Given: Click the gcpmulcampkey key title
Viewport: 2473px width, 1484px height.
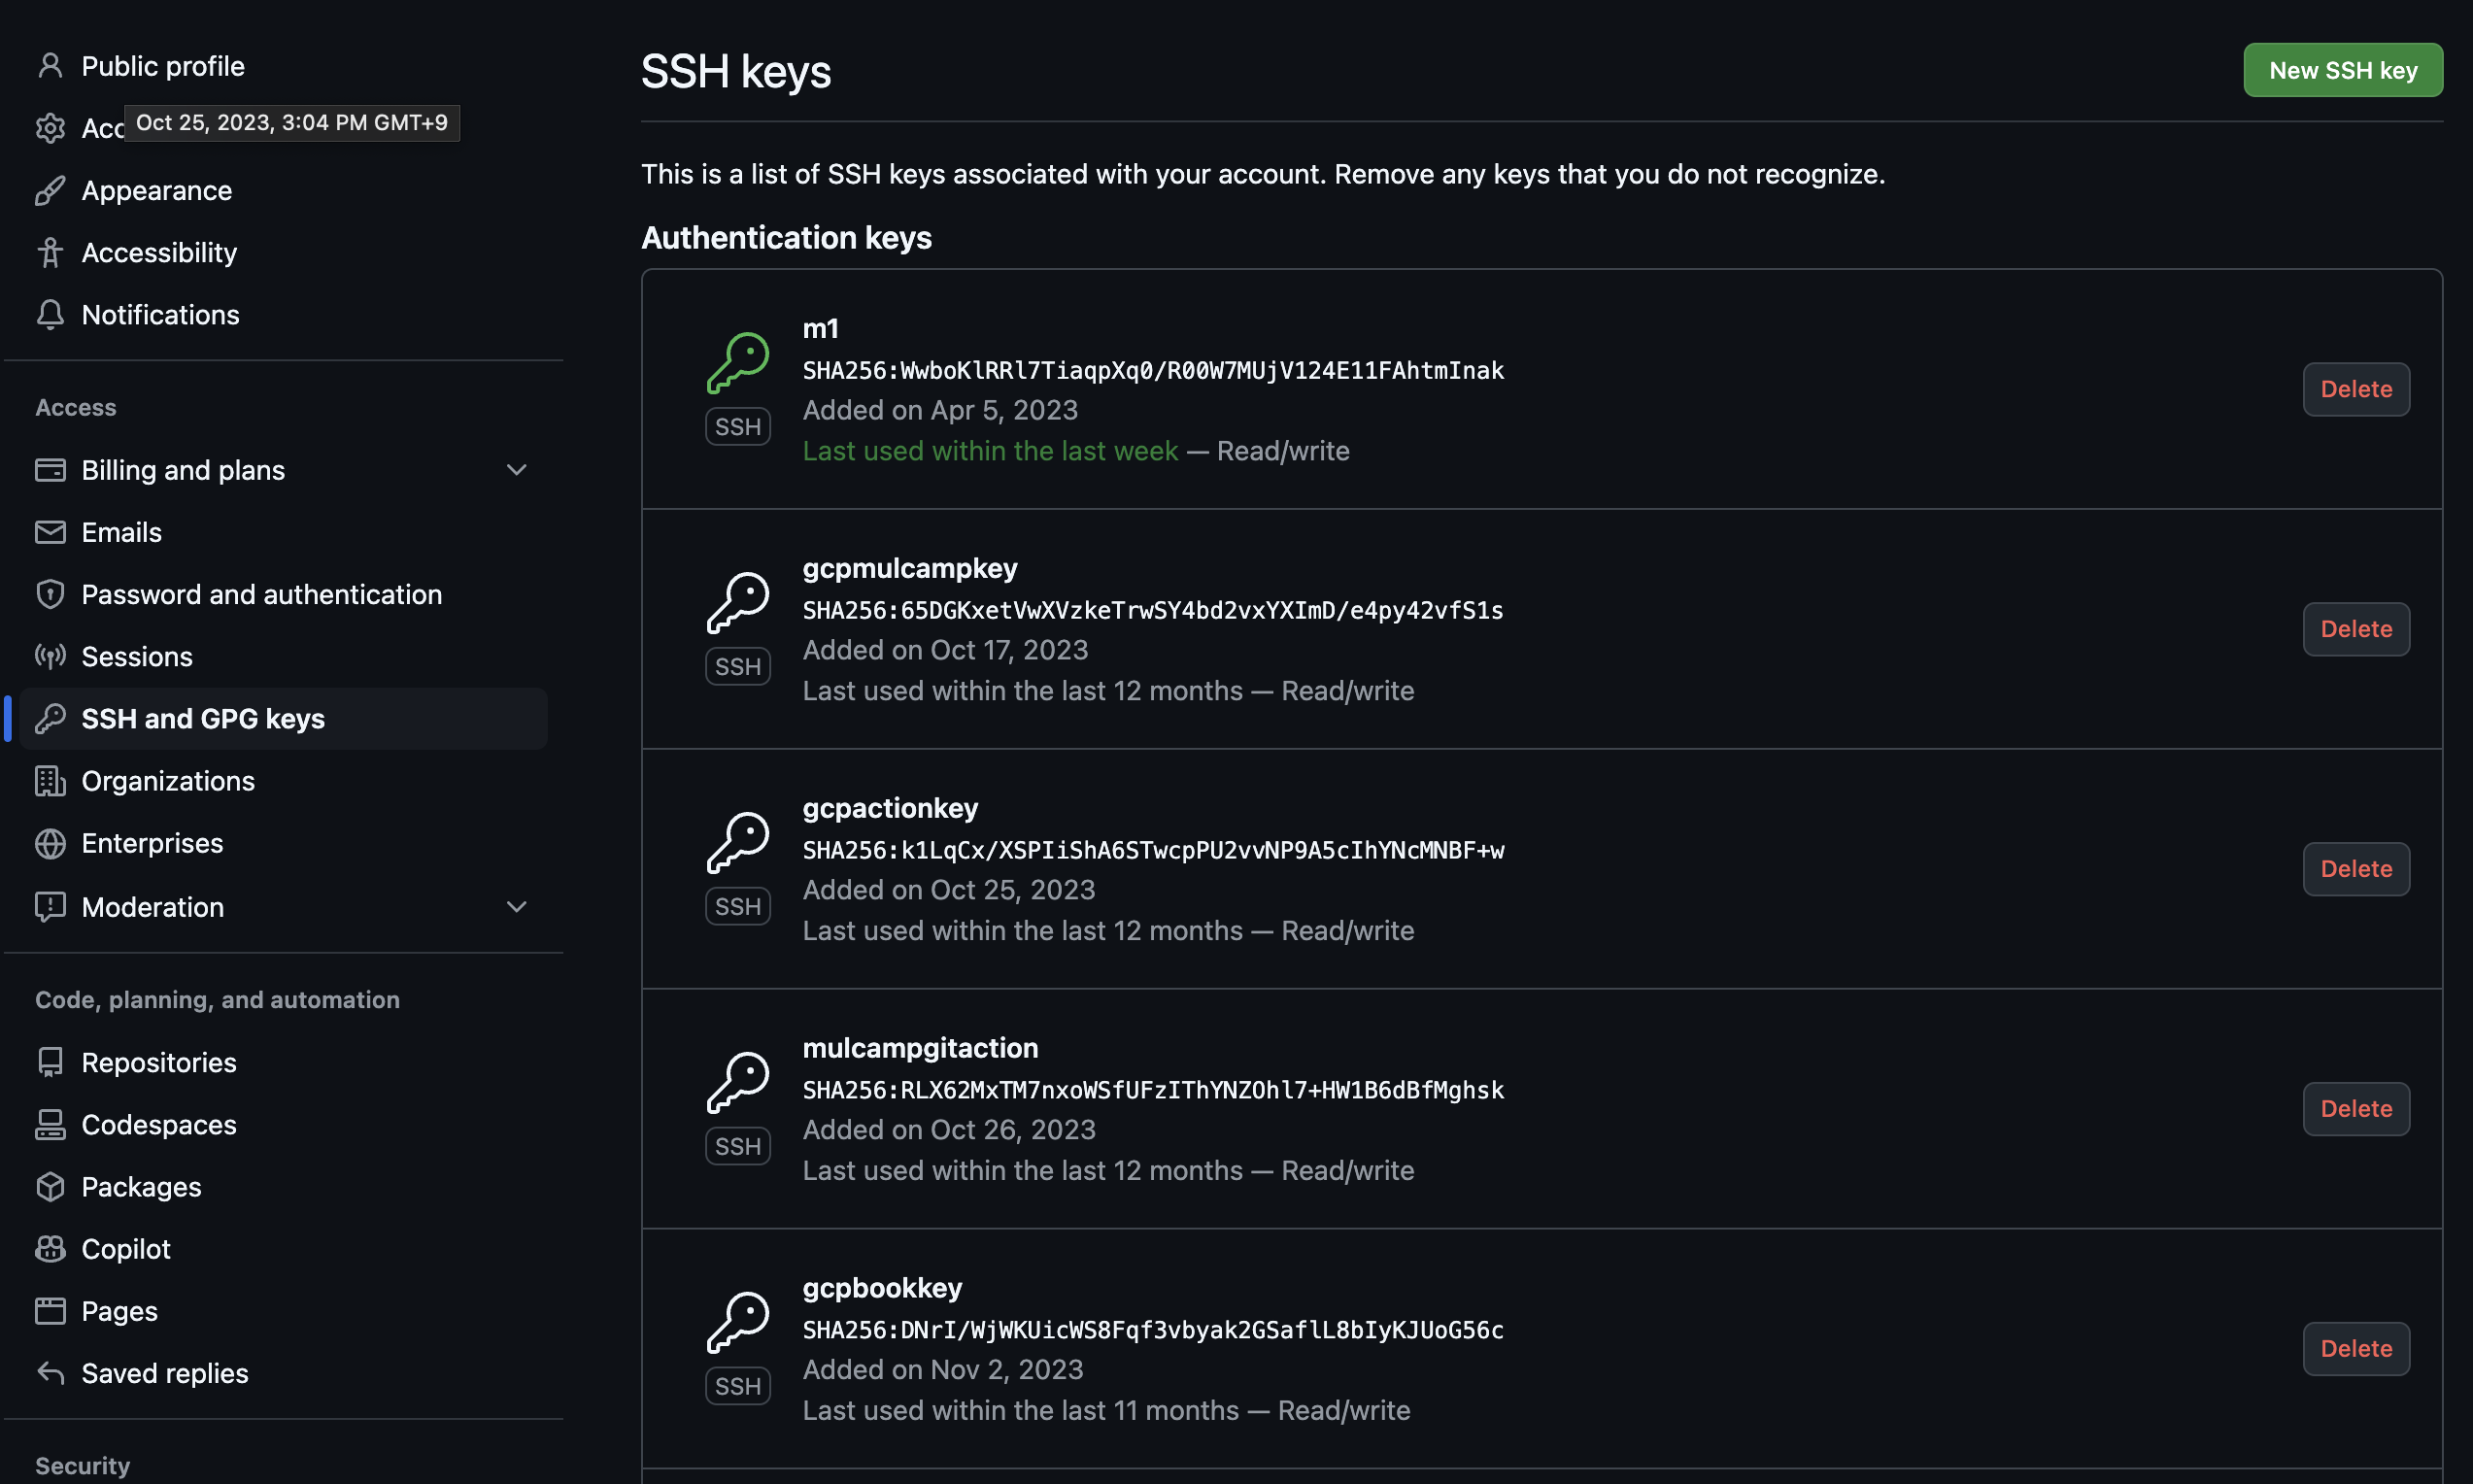Looking at the screenshot, I should 910,568.
